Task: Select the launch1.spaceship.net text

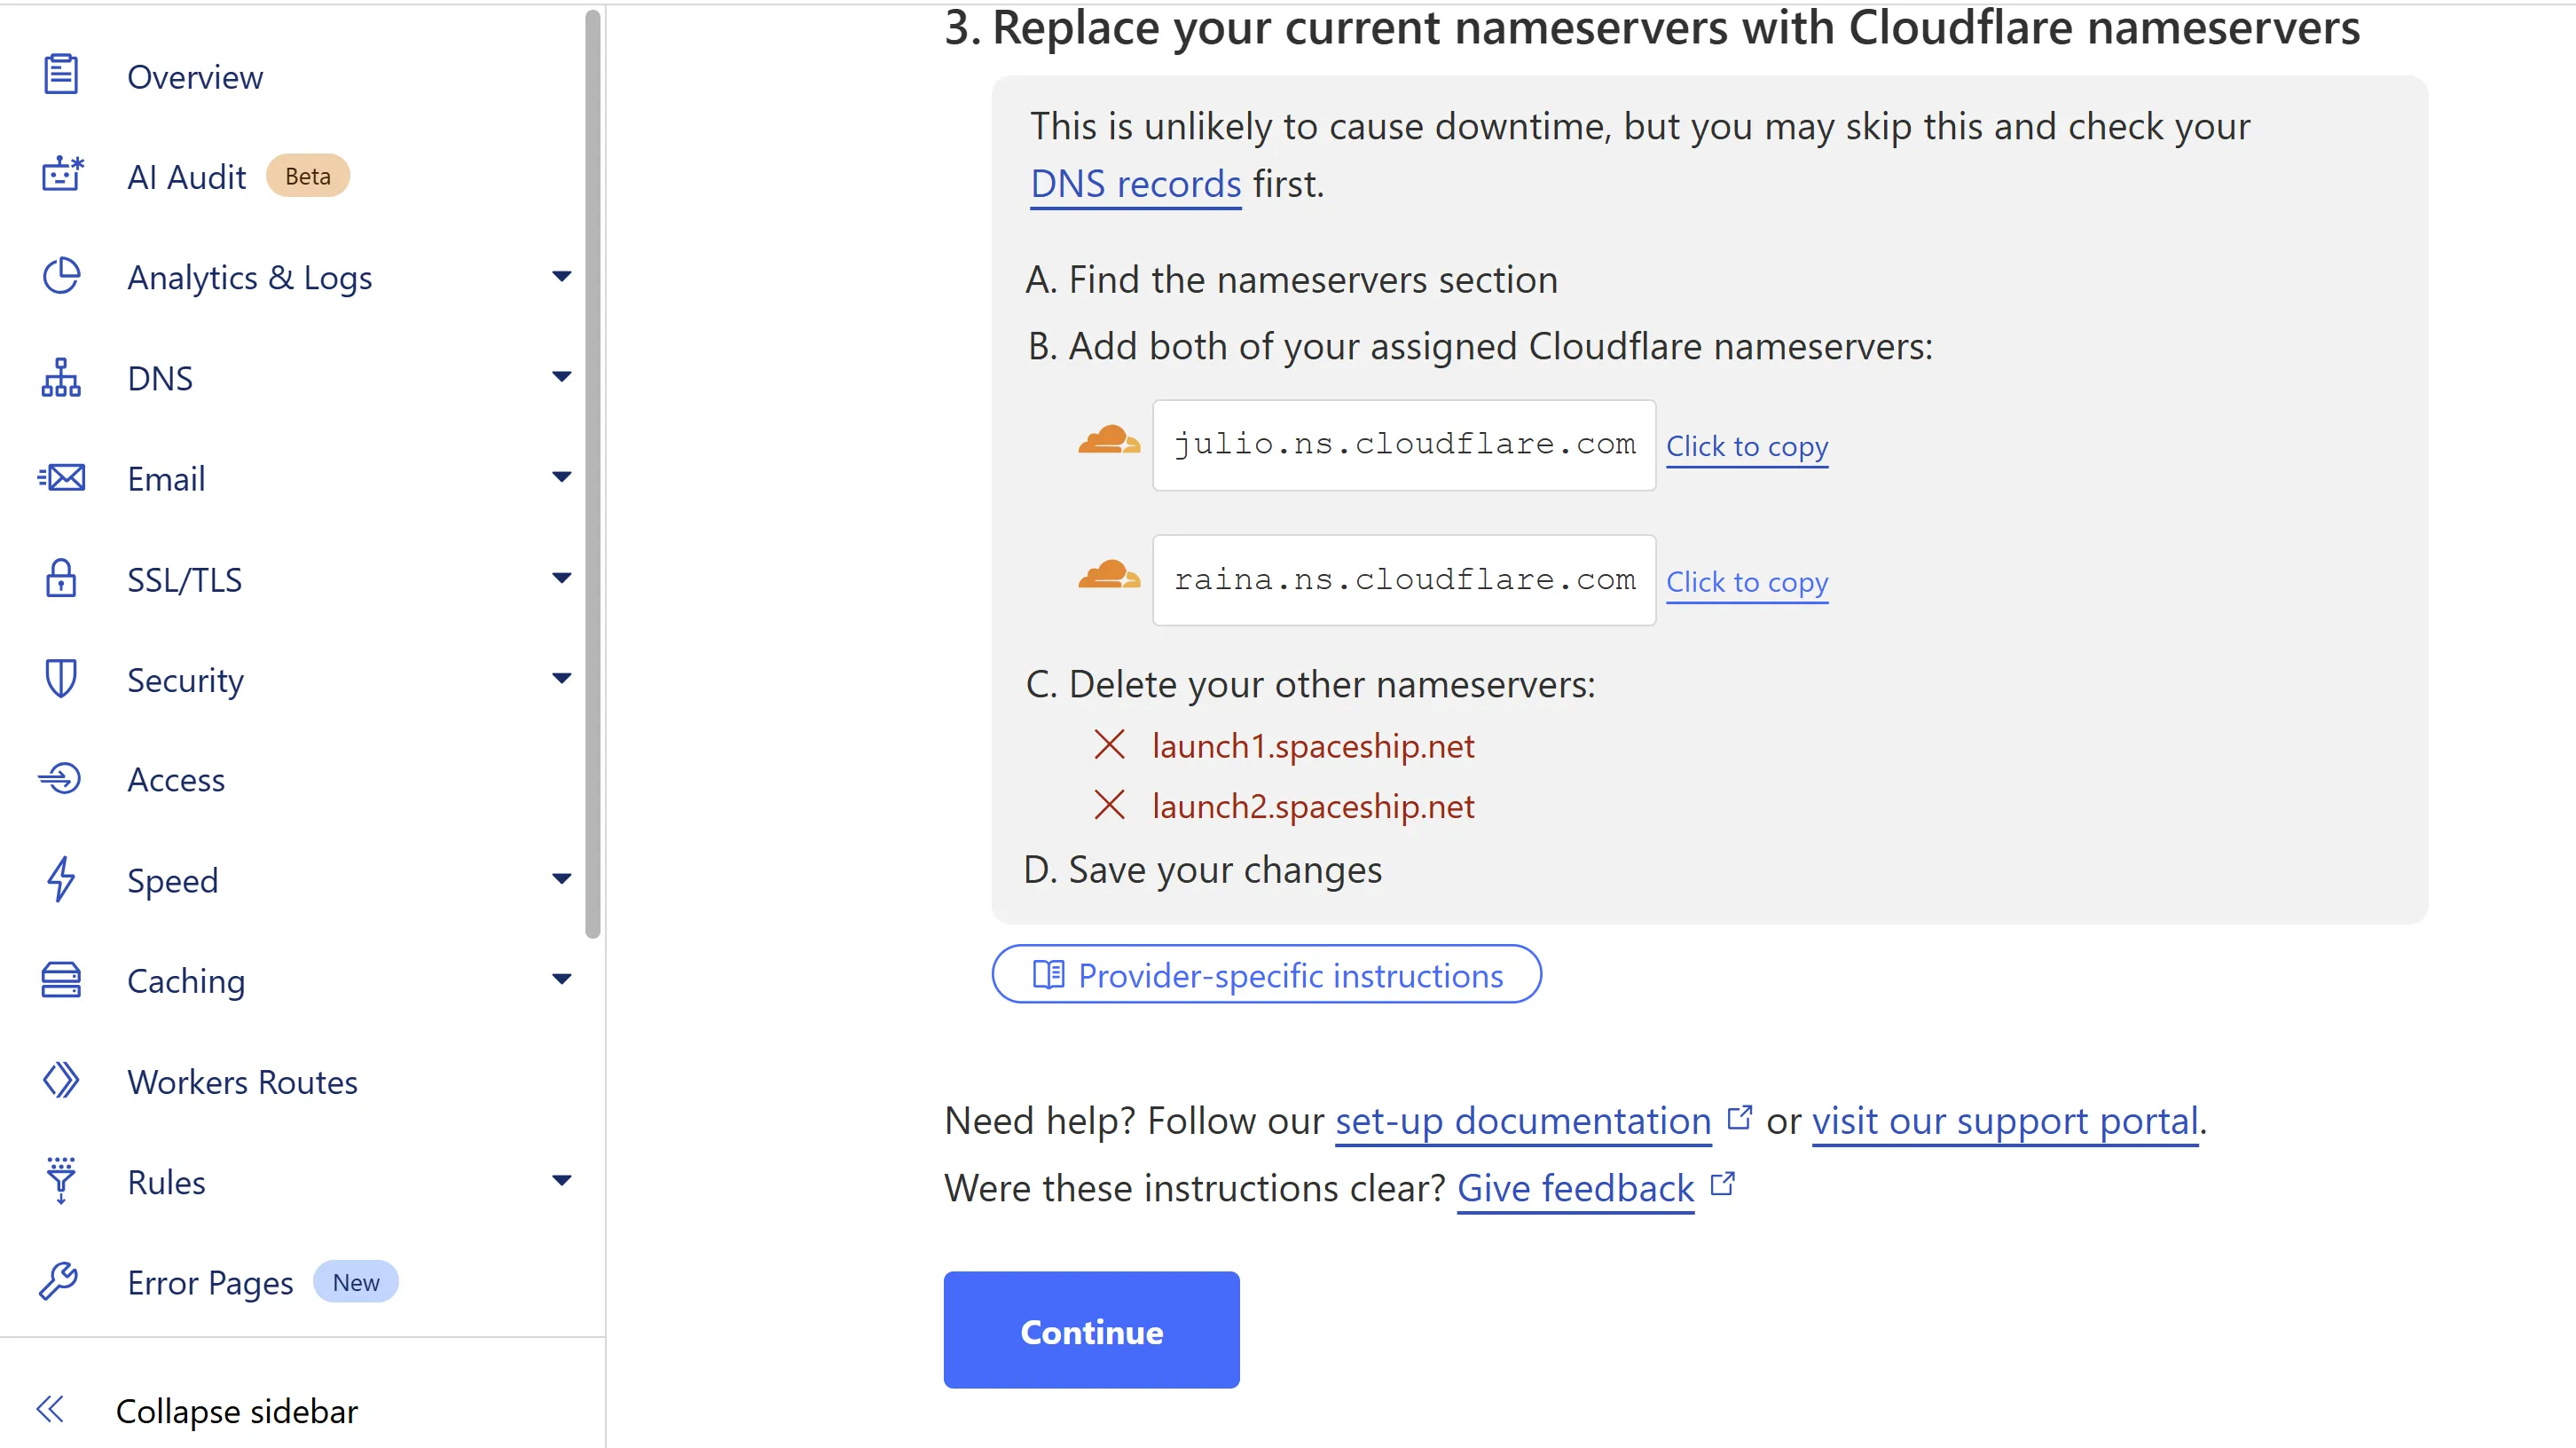Action: coord(1313,746)
